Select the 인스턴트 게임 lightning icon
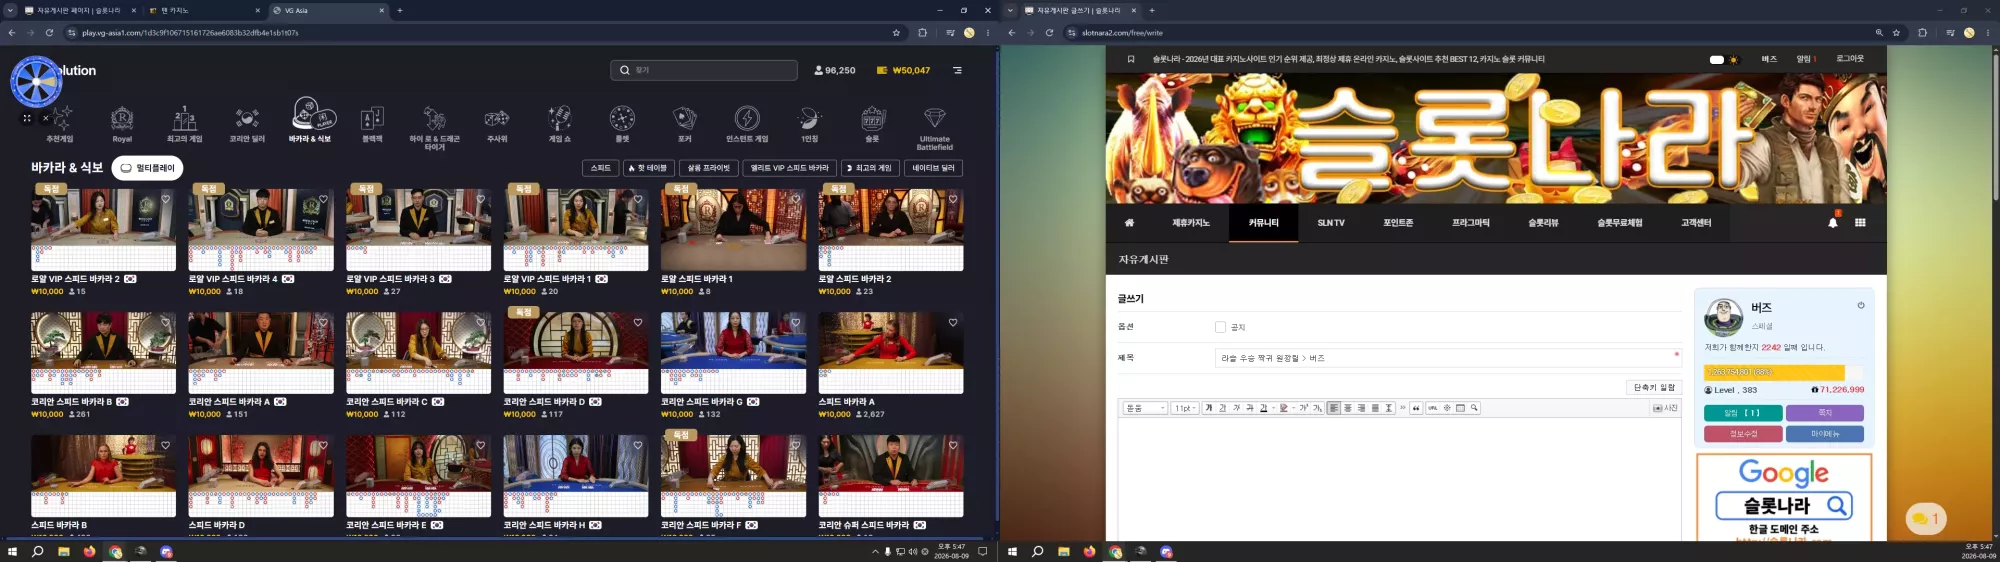This screenshot has height=562, width=2000. 747,119
